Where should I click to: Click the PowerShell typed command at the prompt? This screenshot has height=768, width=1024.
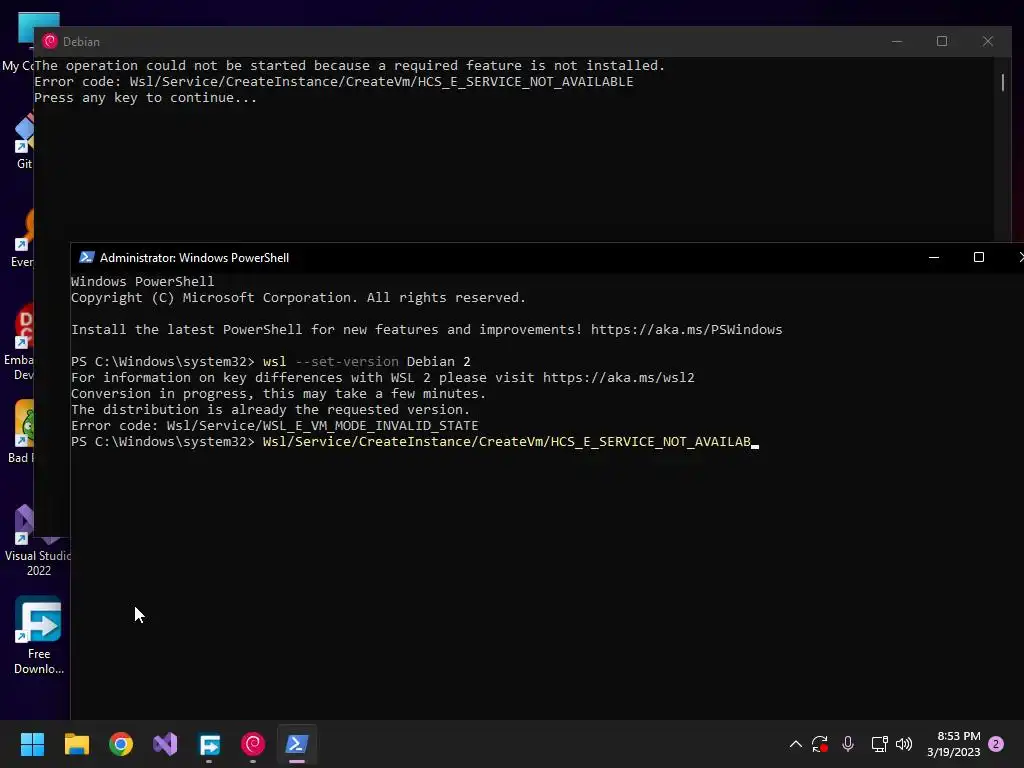tap(507, 442)
